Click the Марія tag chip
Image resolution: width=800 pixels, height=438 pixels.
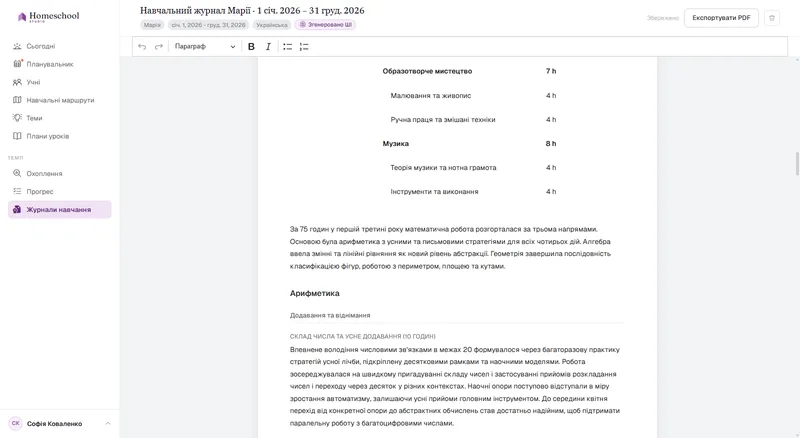152,25
